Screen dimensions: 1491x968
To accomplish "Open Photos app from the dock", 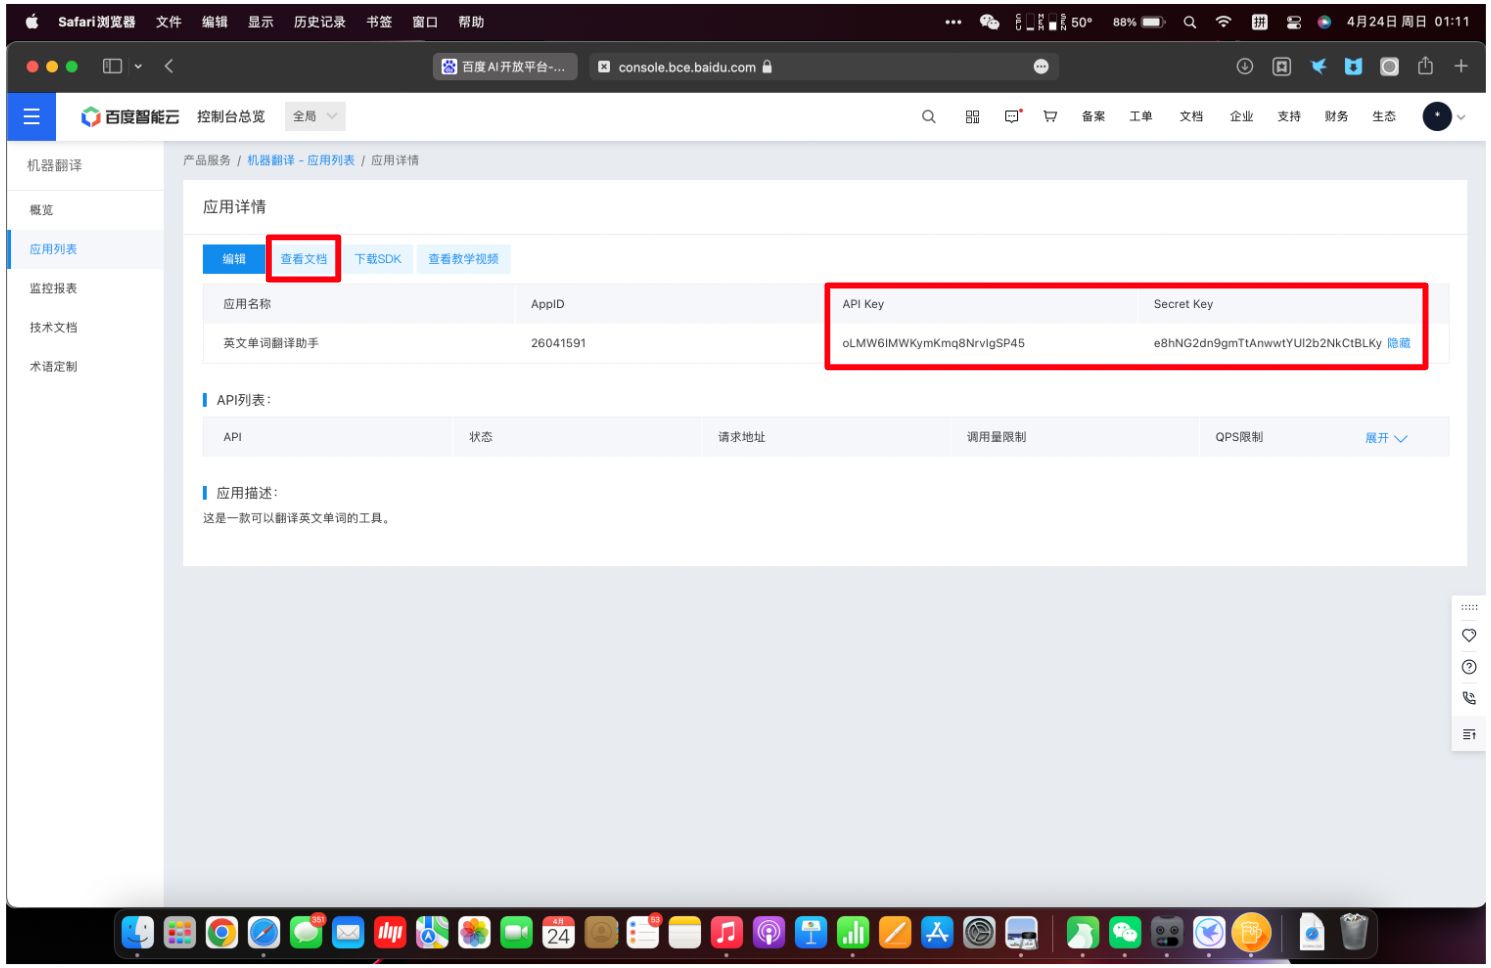I will (474, 933).
